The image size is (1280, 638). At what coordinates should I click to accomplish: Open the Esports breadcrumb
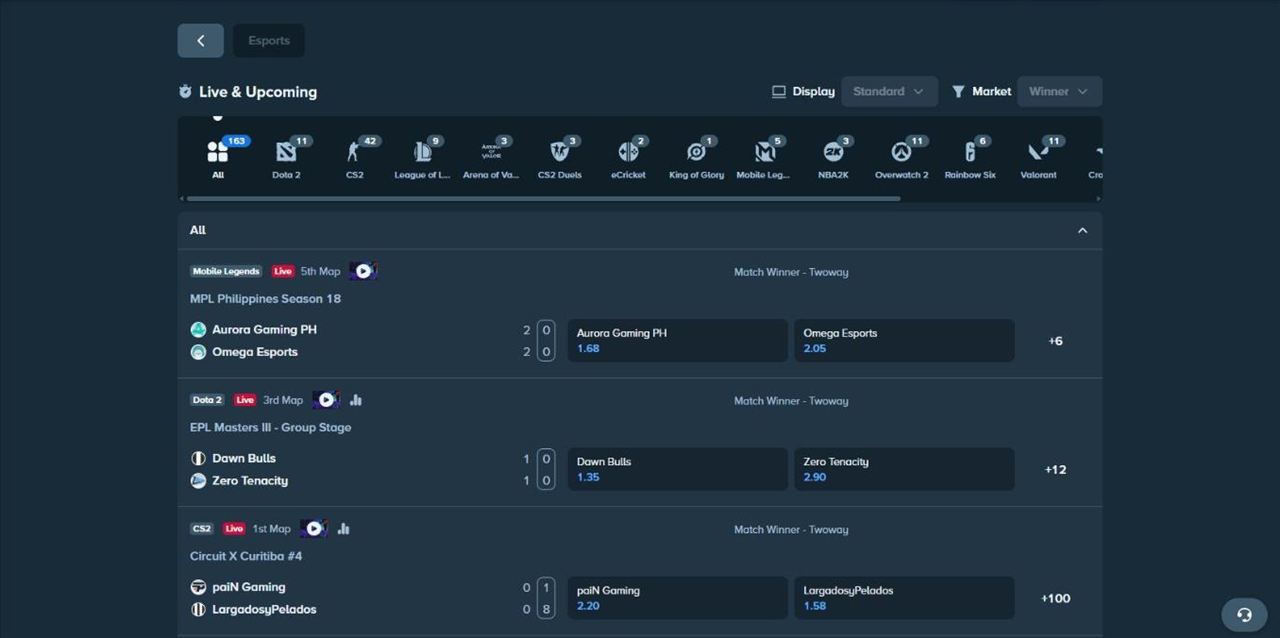click(x=269, y=41)
